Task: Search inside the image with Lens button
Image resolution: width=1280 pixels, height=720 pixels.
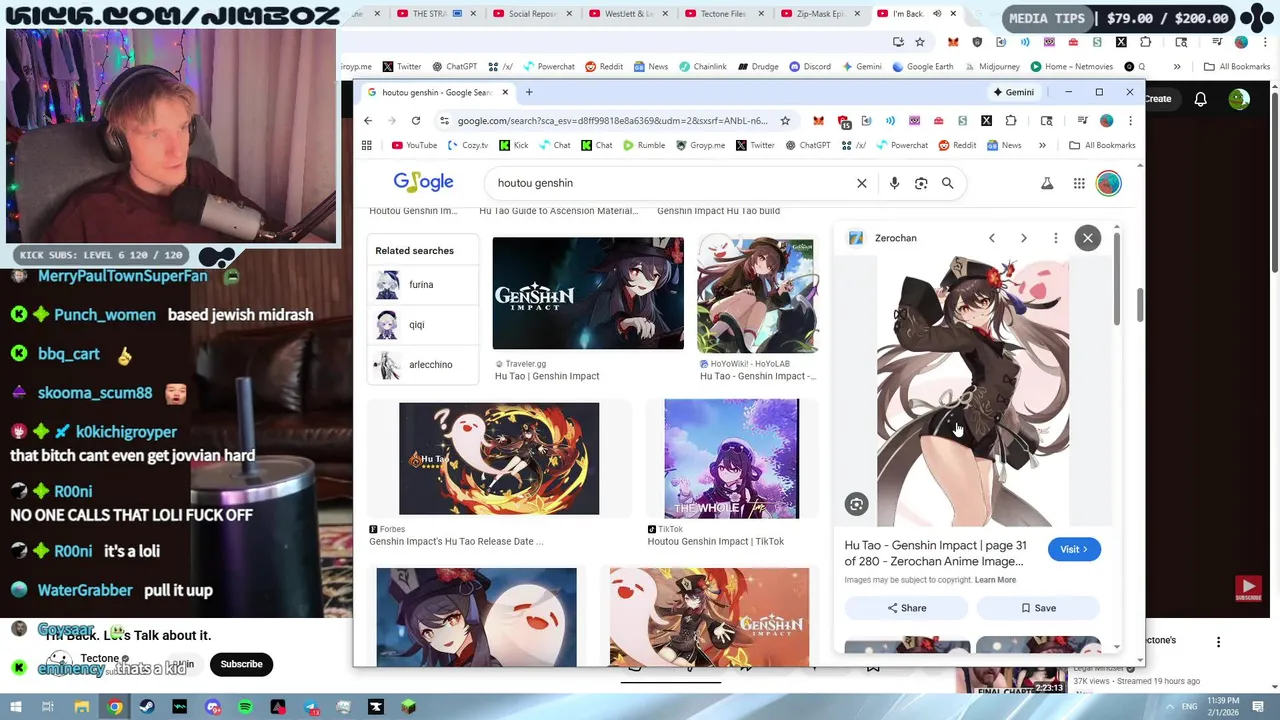Action: click(856, 505)
